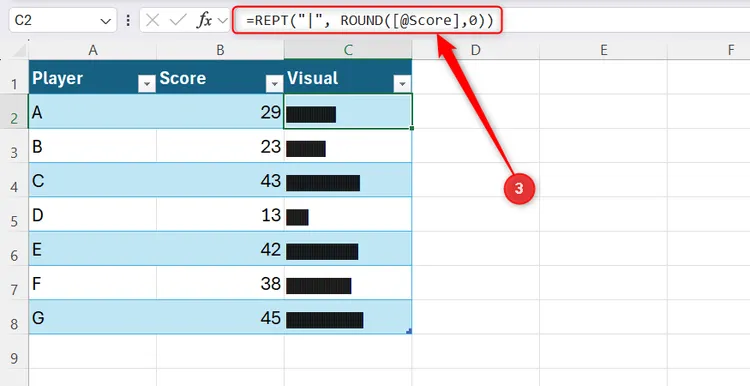The image size is (750, 386).
Task: Click cell with player B
Action: 93,146
